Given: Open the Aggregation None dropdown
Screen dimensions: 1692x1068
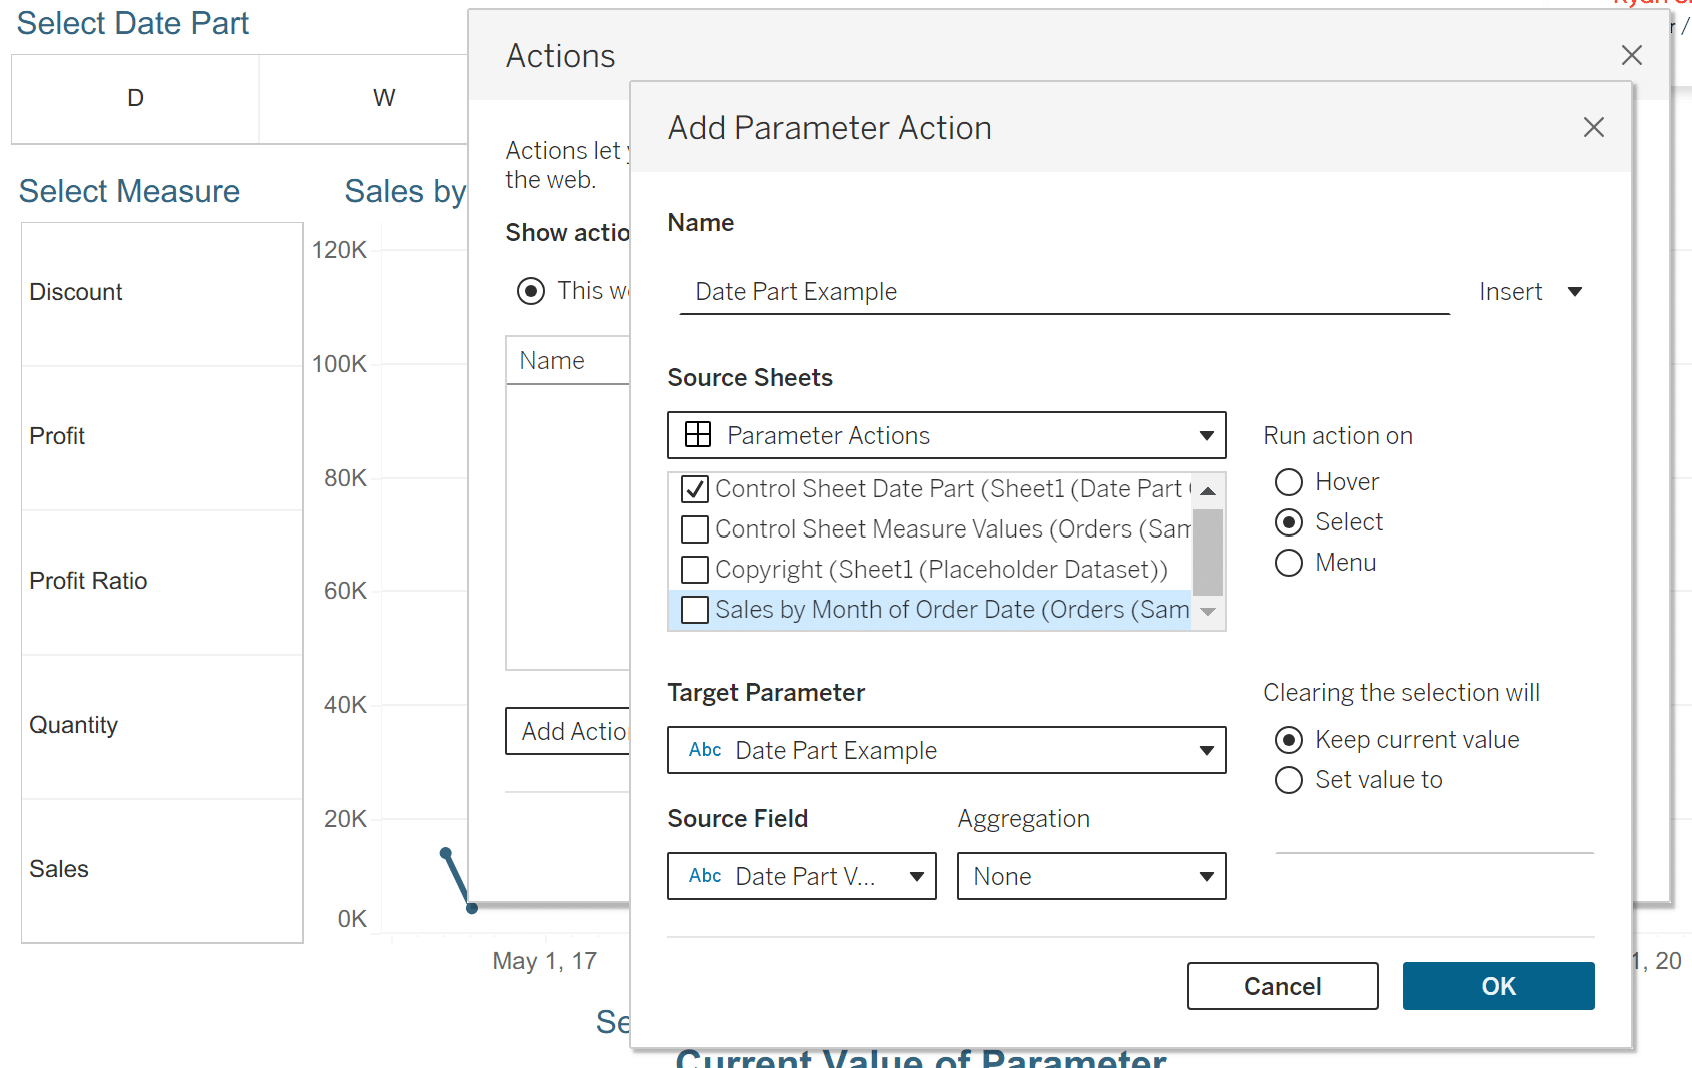Looking at the screenshot, I should point(1091,876).
